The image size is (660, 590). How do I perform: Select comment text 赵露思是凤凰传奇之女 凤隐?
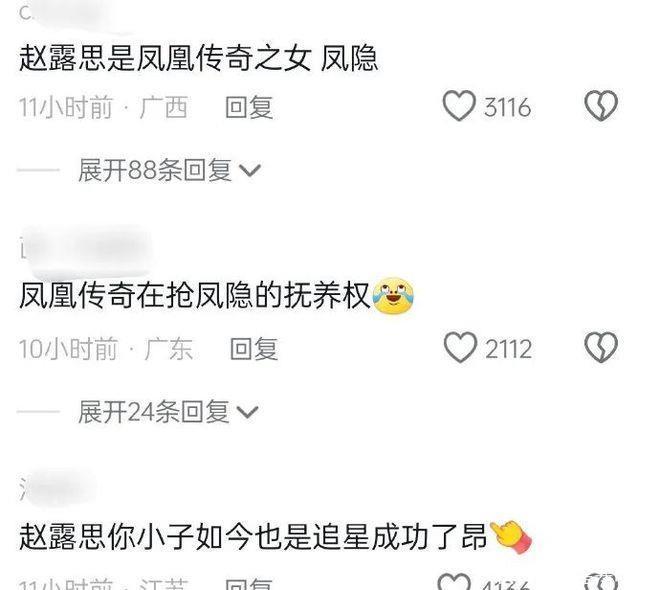[198, 58]
